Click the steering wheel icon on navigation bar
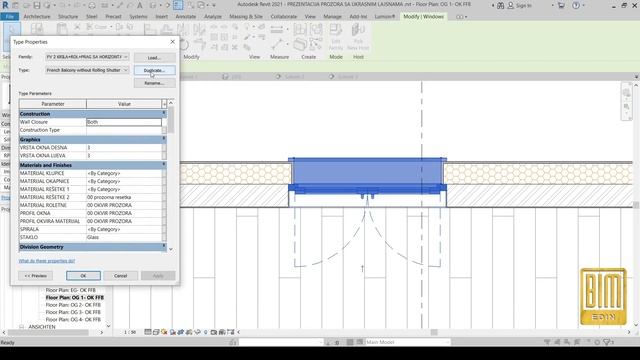The width and height of the screenshot is (640, 360). [x=627, y=93]
